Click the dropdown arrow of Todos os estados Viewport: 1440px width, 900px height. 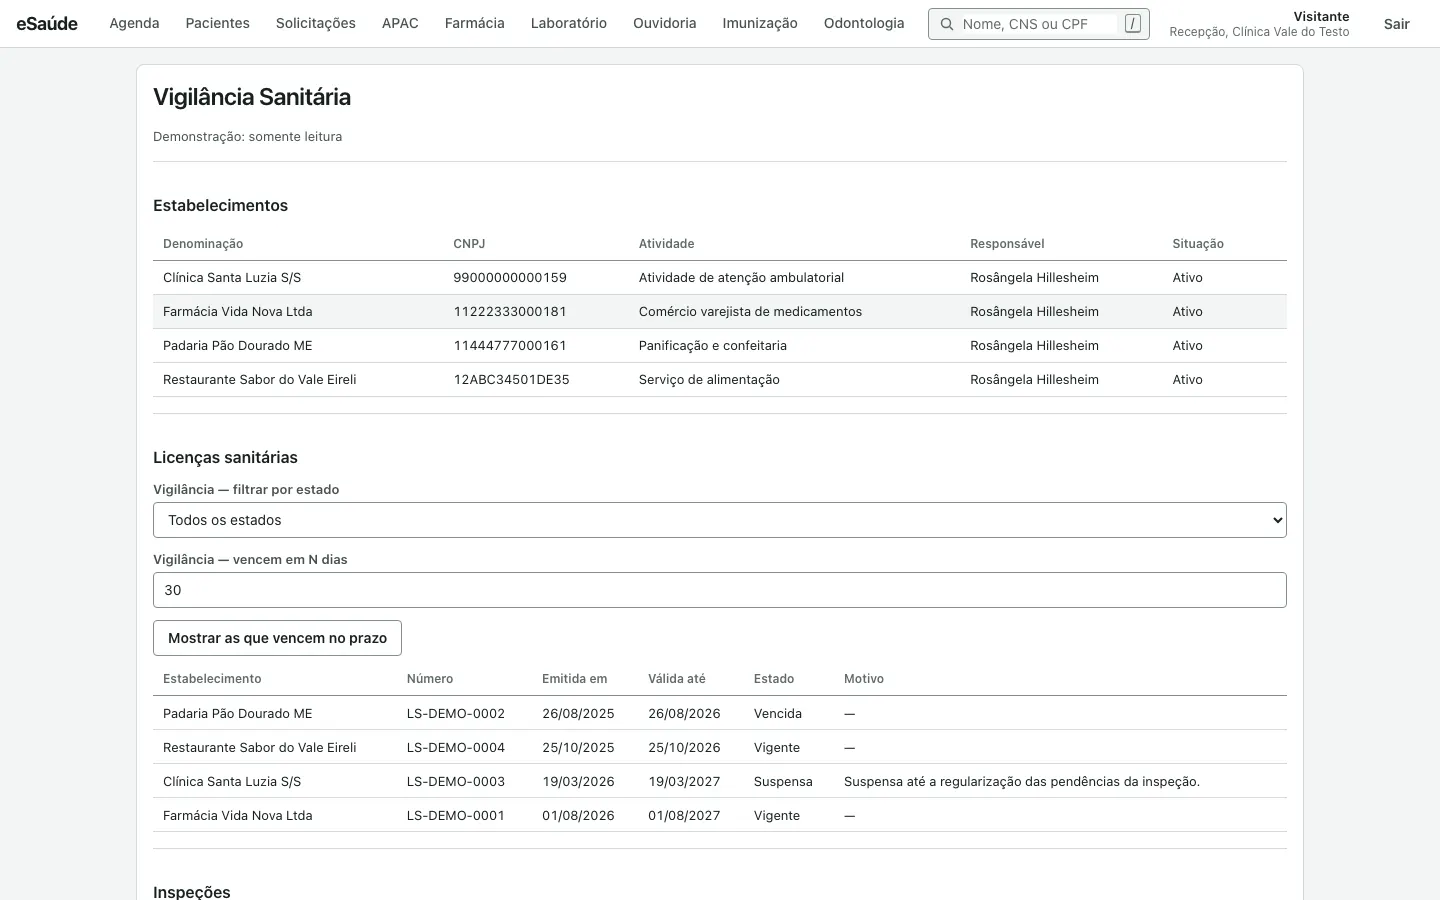tap(1276, 520)
